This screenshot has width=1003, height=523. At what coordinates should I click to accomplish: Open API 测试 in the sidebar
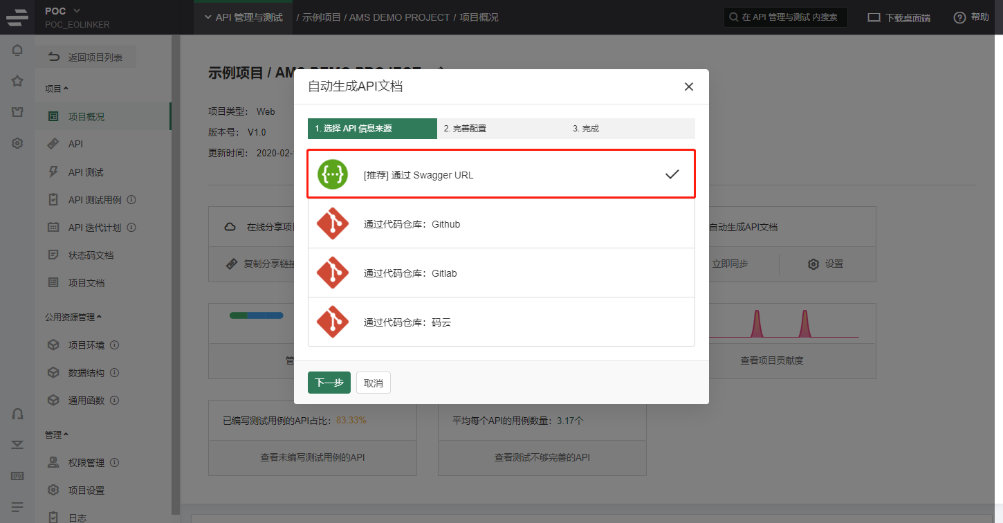pyautogui.click(x=103, y=172)
